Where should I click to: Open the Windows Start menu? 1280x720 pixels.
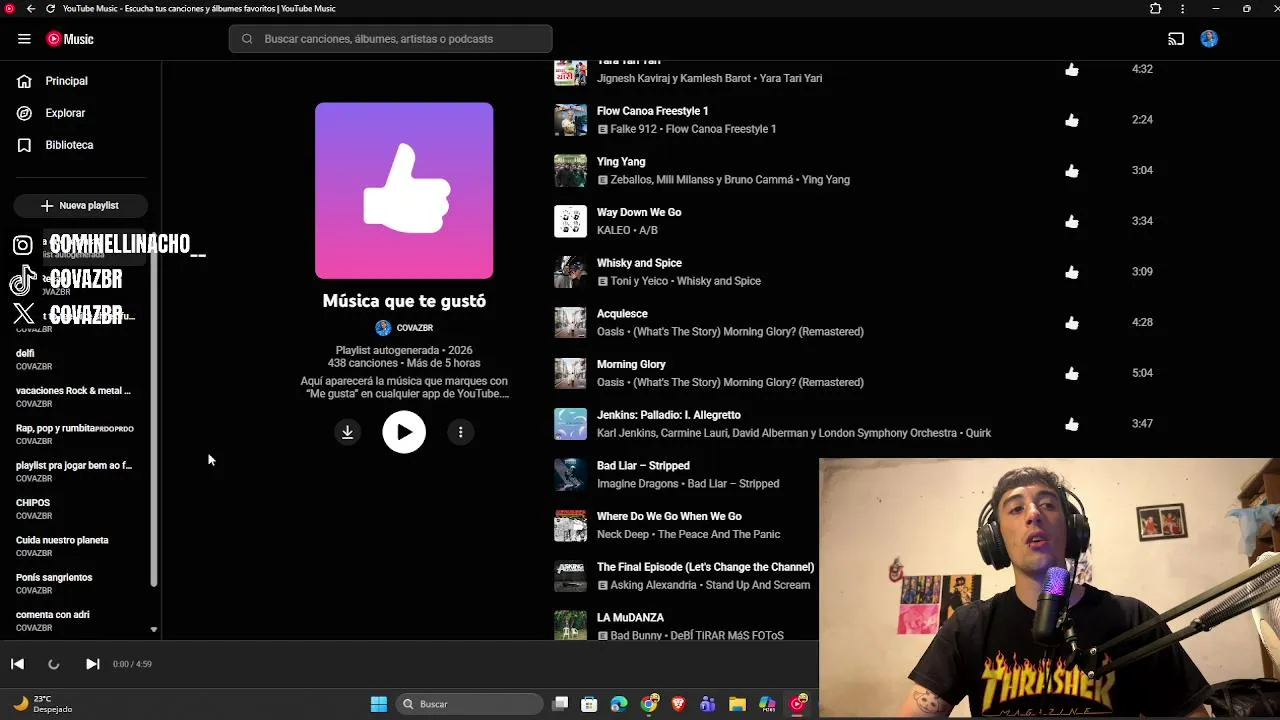pyautogui.click(x=378, y=704)
